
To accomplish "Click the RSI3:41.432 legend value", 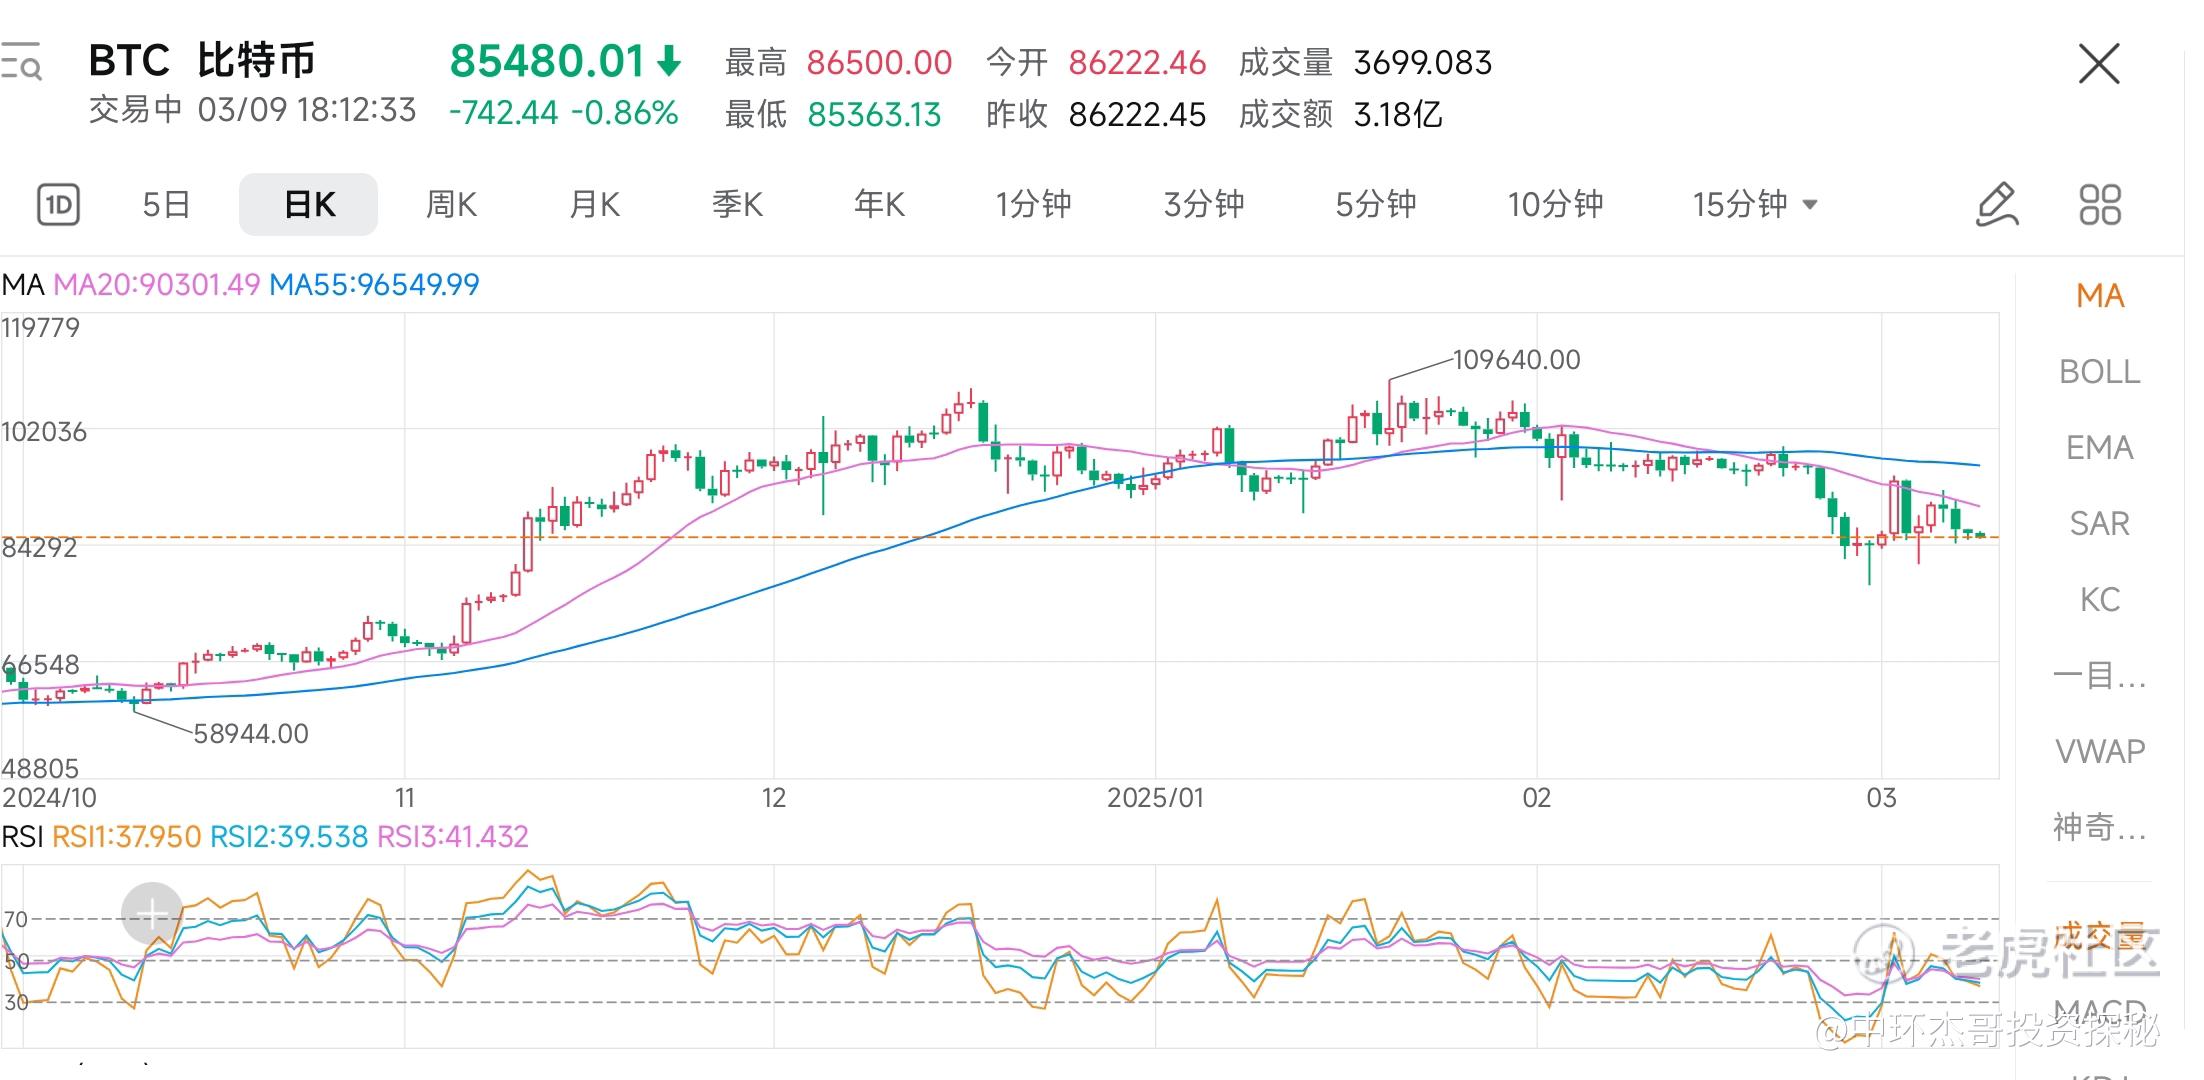I will [x=453, y=837].
